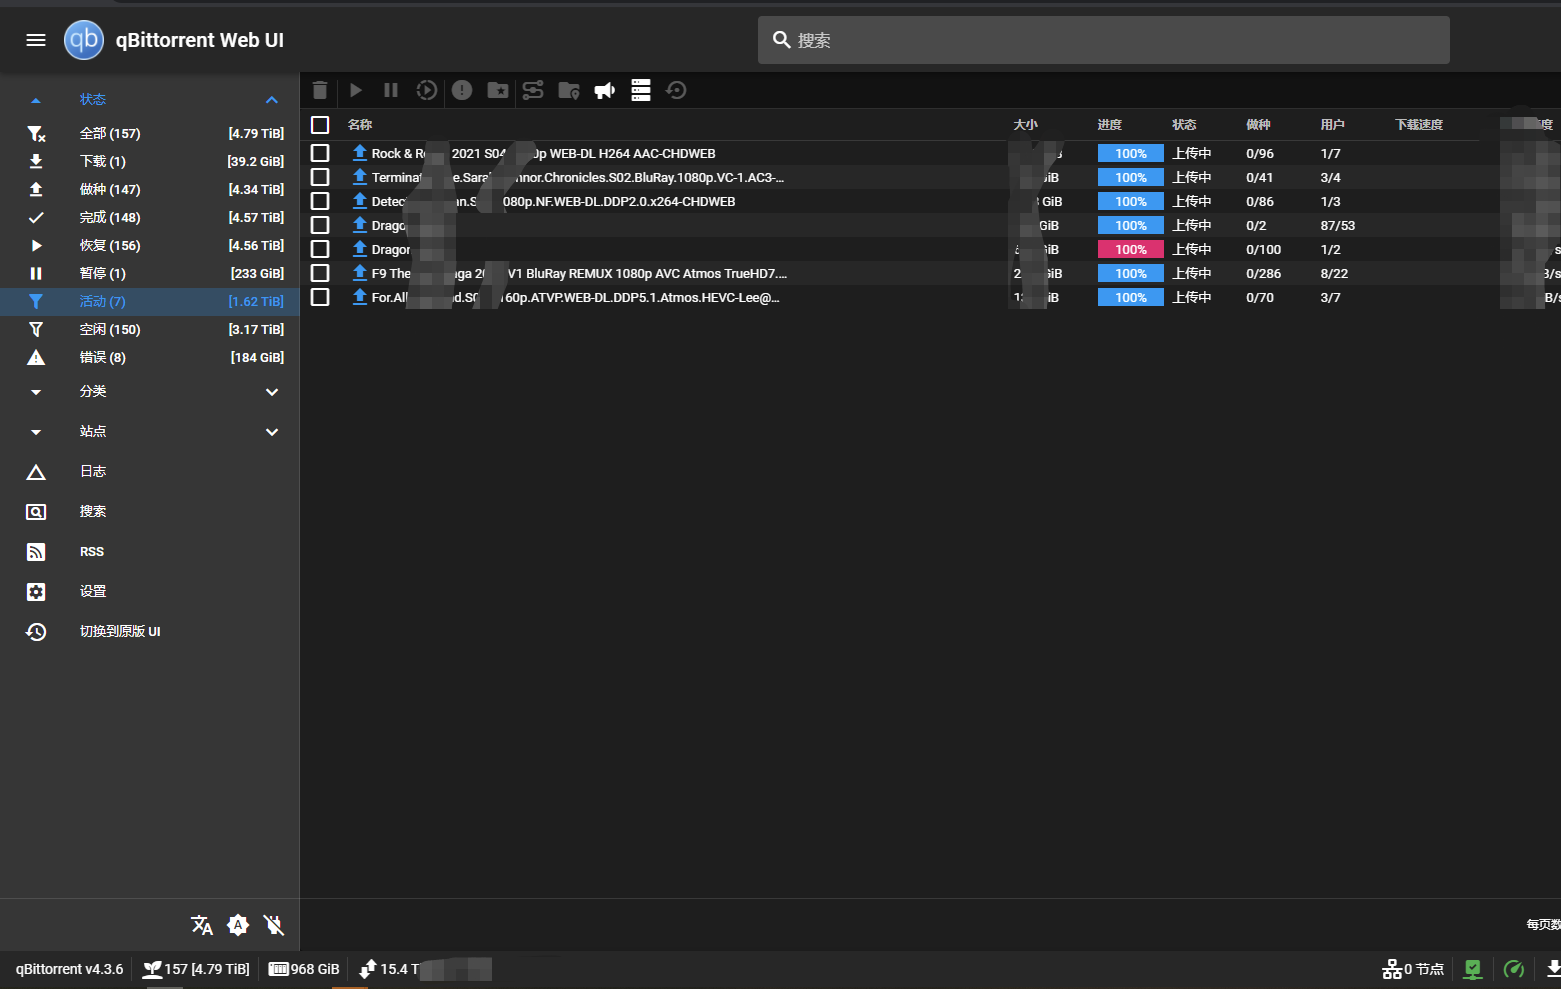
Task: Click the 100% progress bar of Rock torrent
Action: click(x=1131, y=153)
